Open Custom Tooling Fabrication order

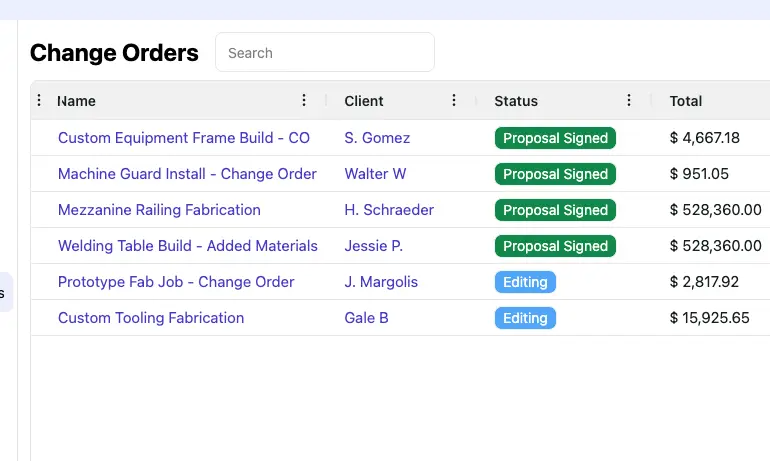click(151, 318)
